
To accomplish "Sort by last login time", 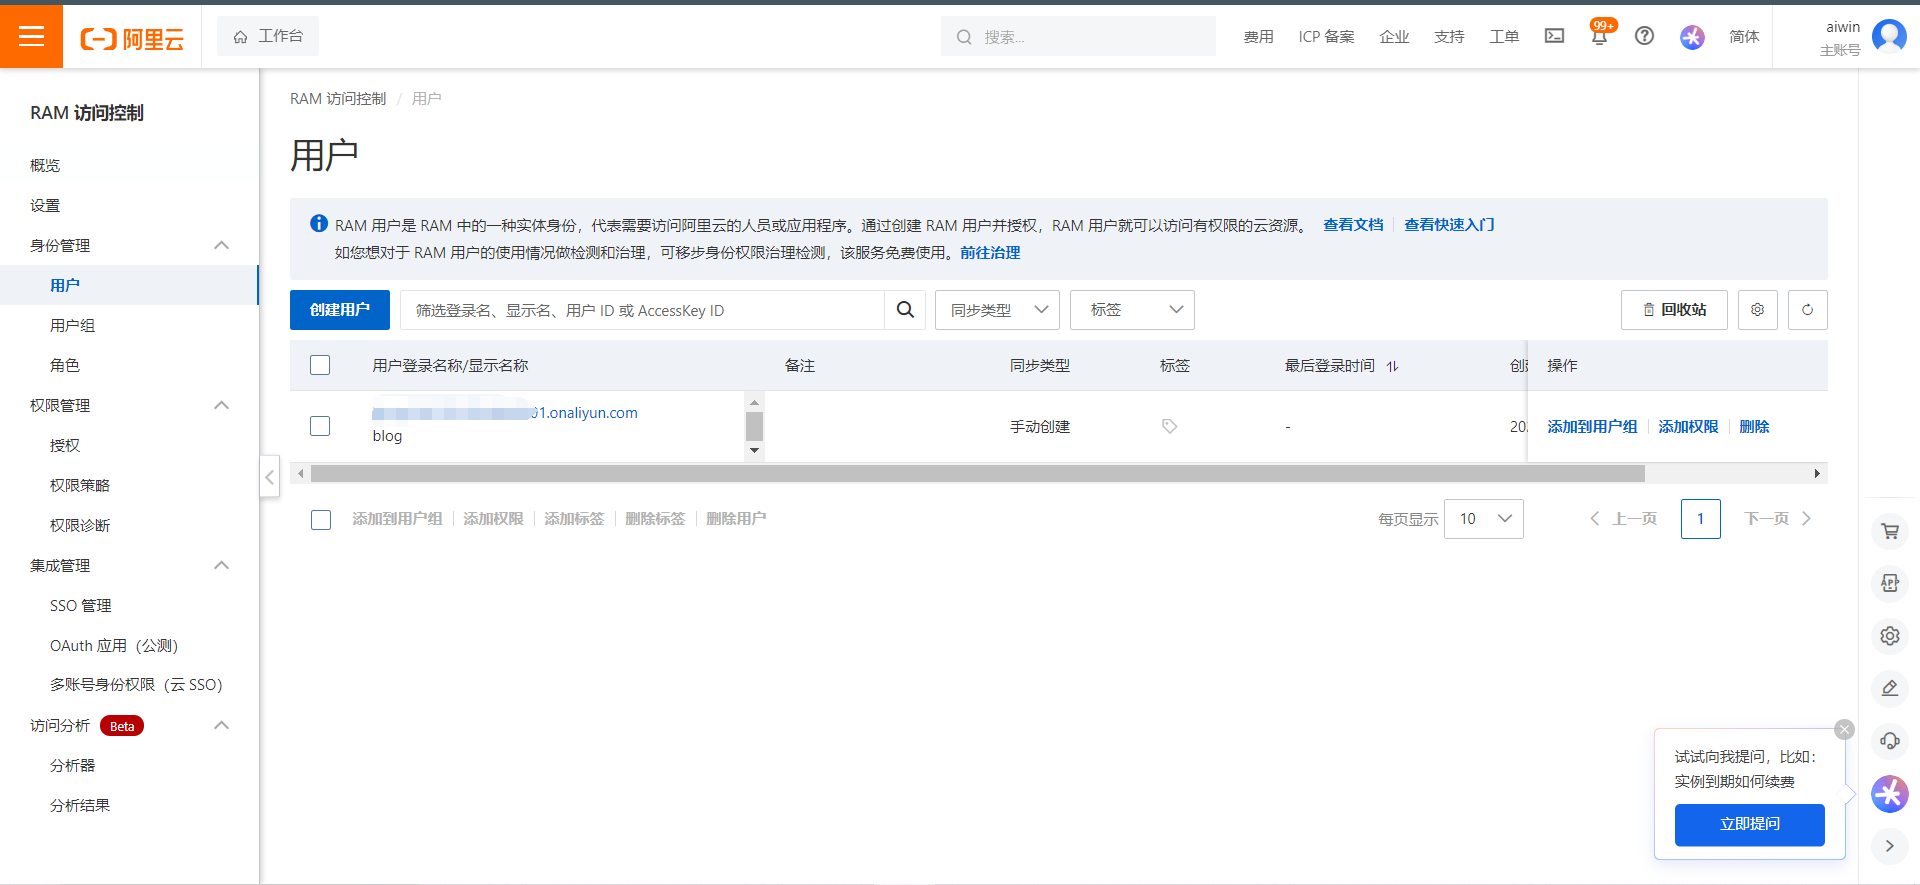I will coord(1392,366).
